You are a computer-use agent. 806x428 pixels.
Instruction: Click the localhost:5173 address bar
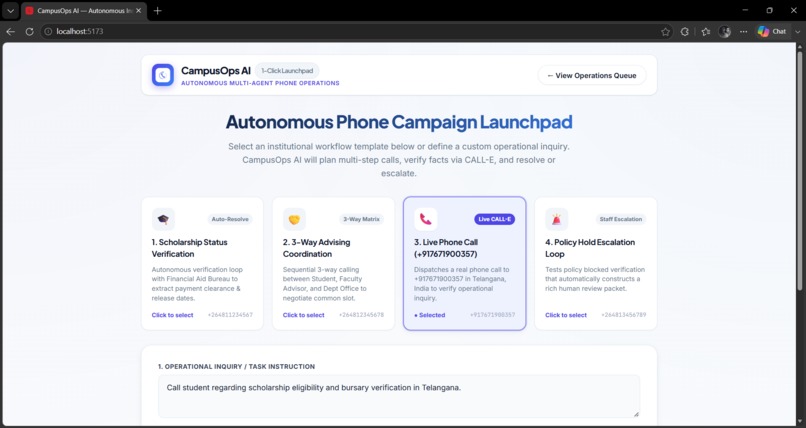pos(355,31)
